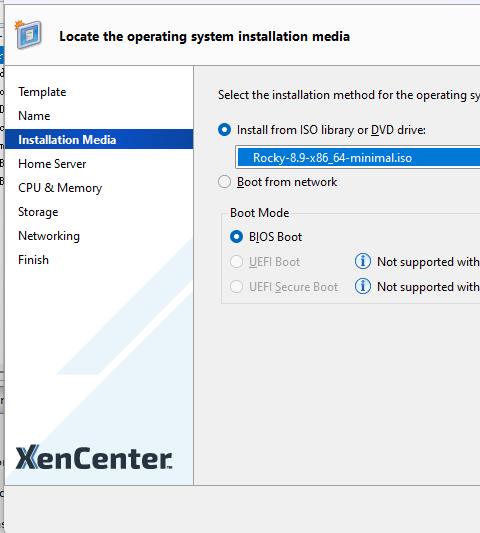Open the Rocky-8.9-x86_64-minimal.iso dropdown
This screenshot has height=533, width=480.
(358, 157)
